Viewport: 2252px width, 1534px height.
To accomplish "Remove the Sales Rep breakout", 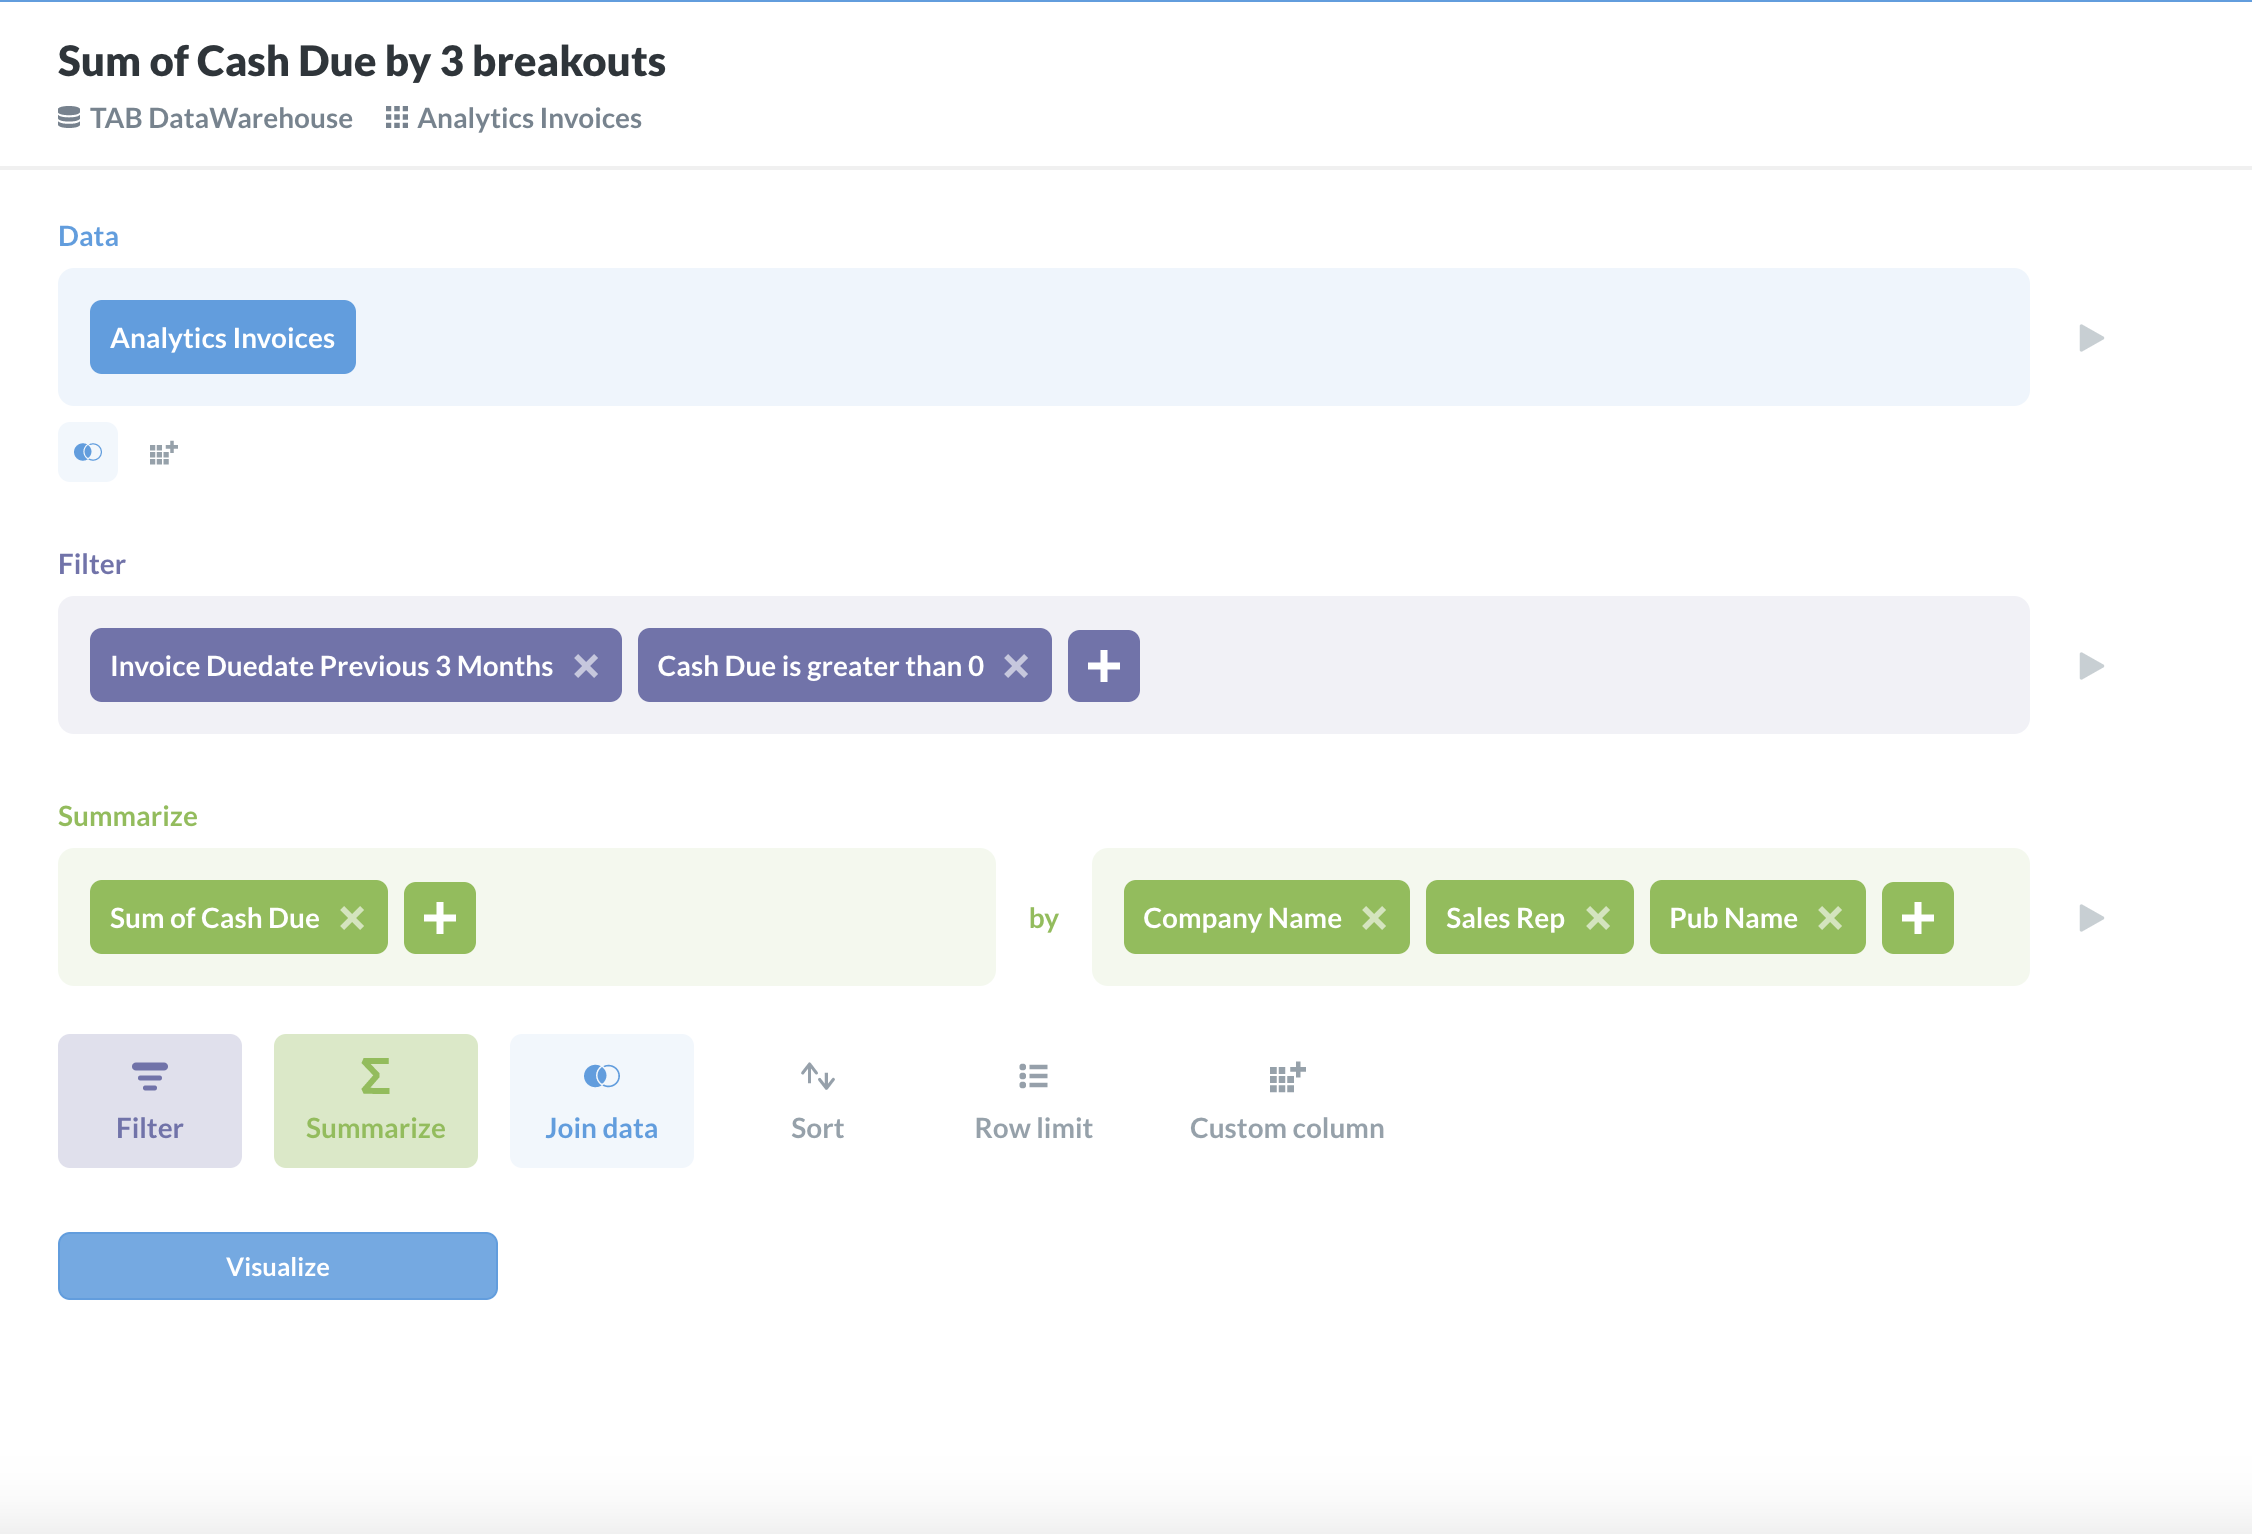I will pyautogui.click(x=1600, y=917).
